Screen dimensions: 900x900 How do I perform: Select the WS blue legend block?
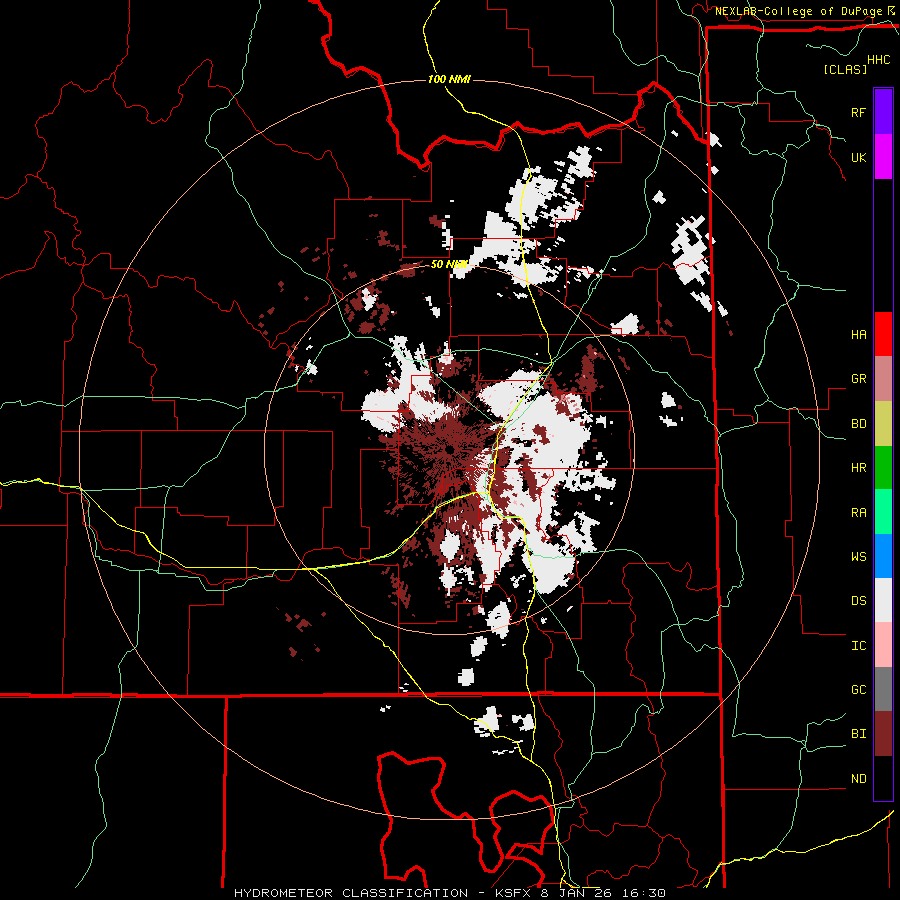pos(883,556)
